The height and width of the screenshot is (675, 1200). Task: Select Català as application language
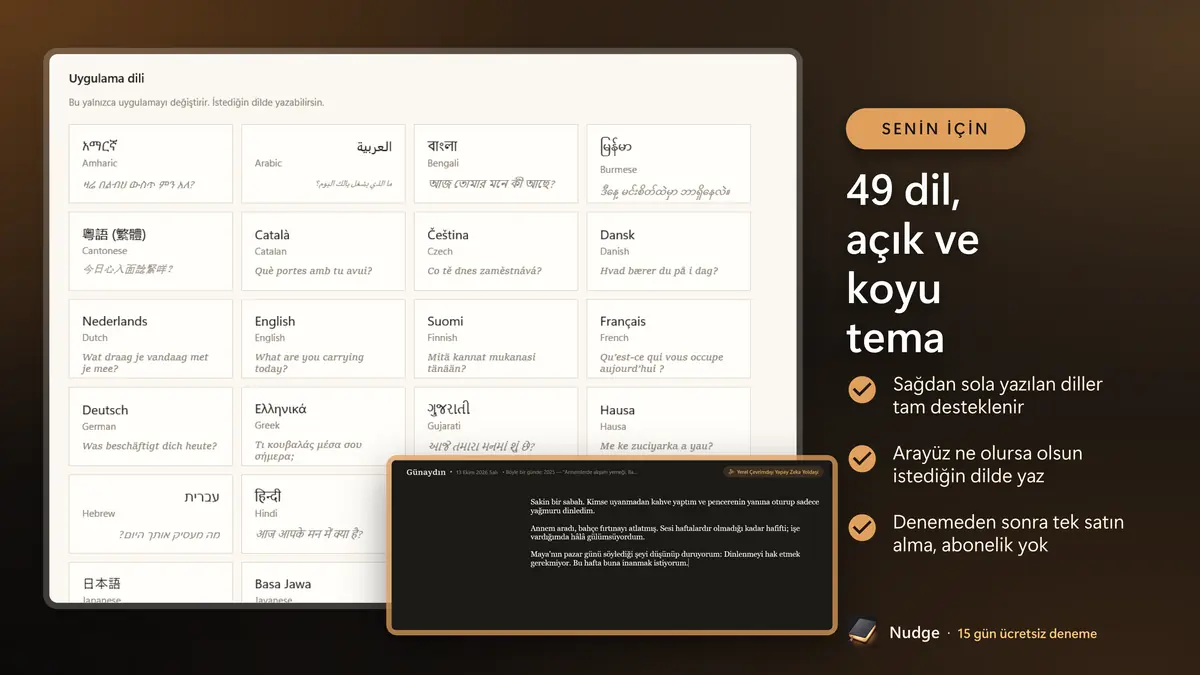[323, 251]
